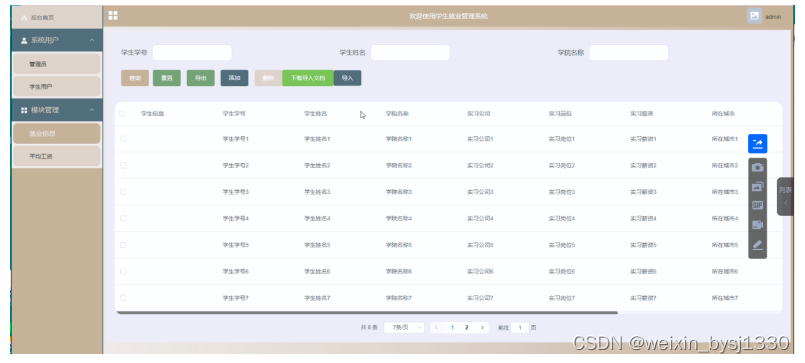Click the cell 实习薪资2
The width and height of the screenshot is (805, 363).
coord(643,165)
